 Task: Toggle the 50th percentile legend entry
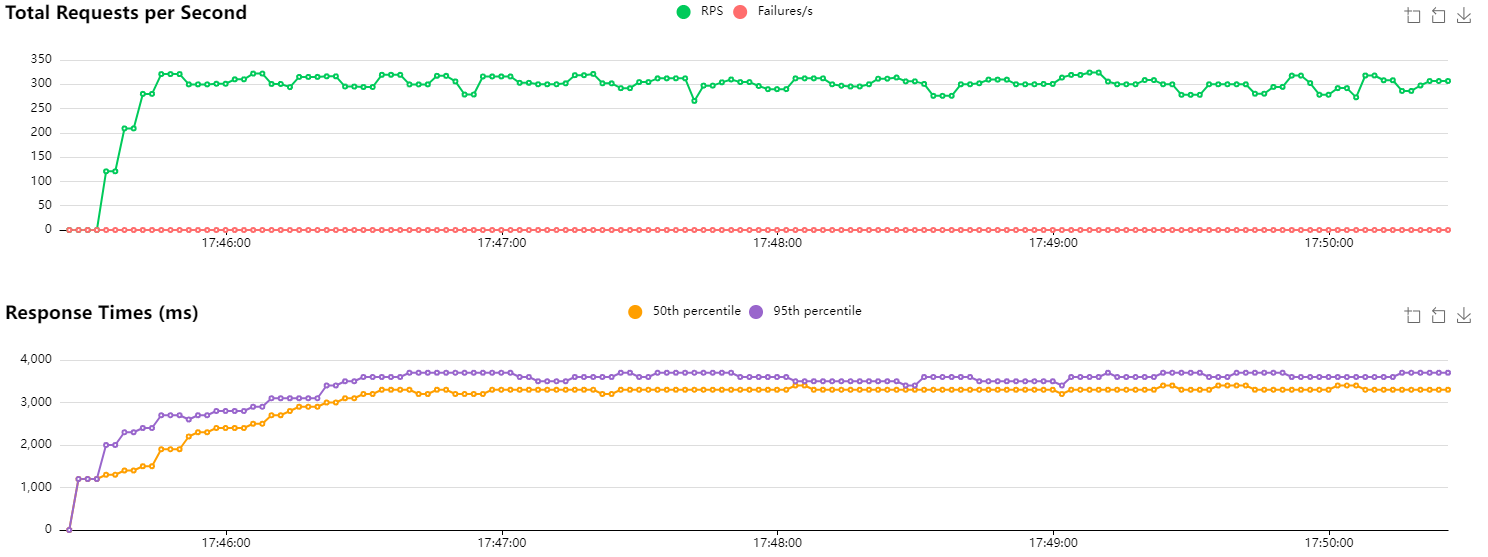tap(685, 312)
